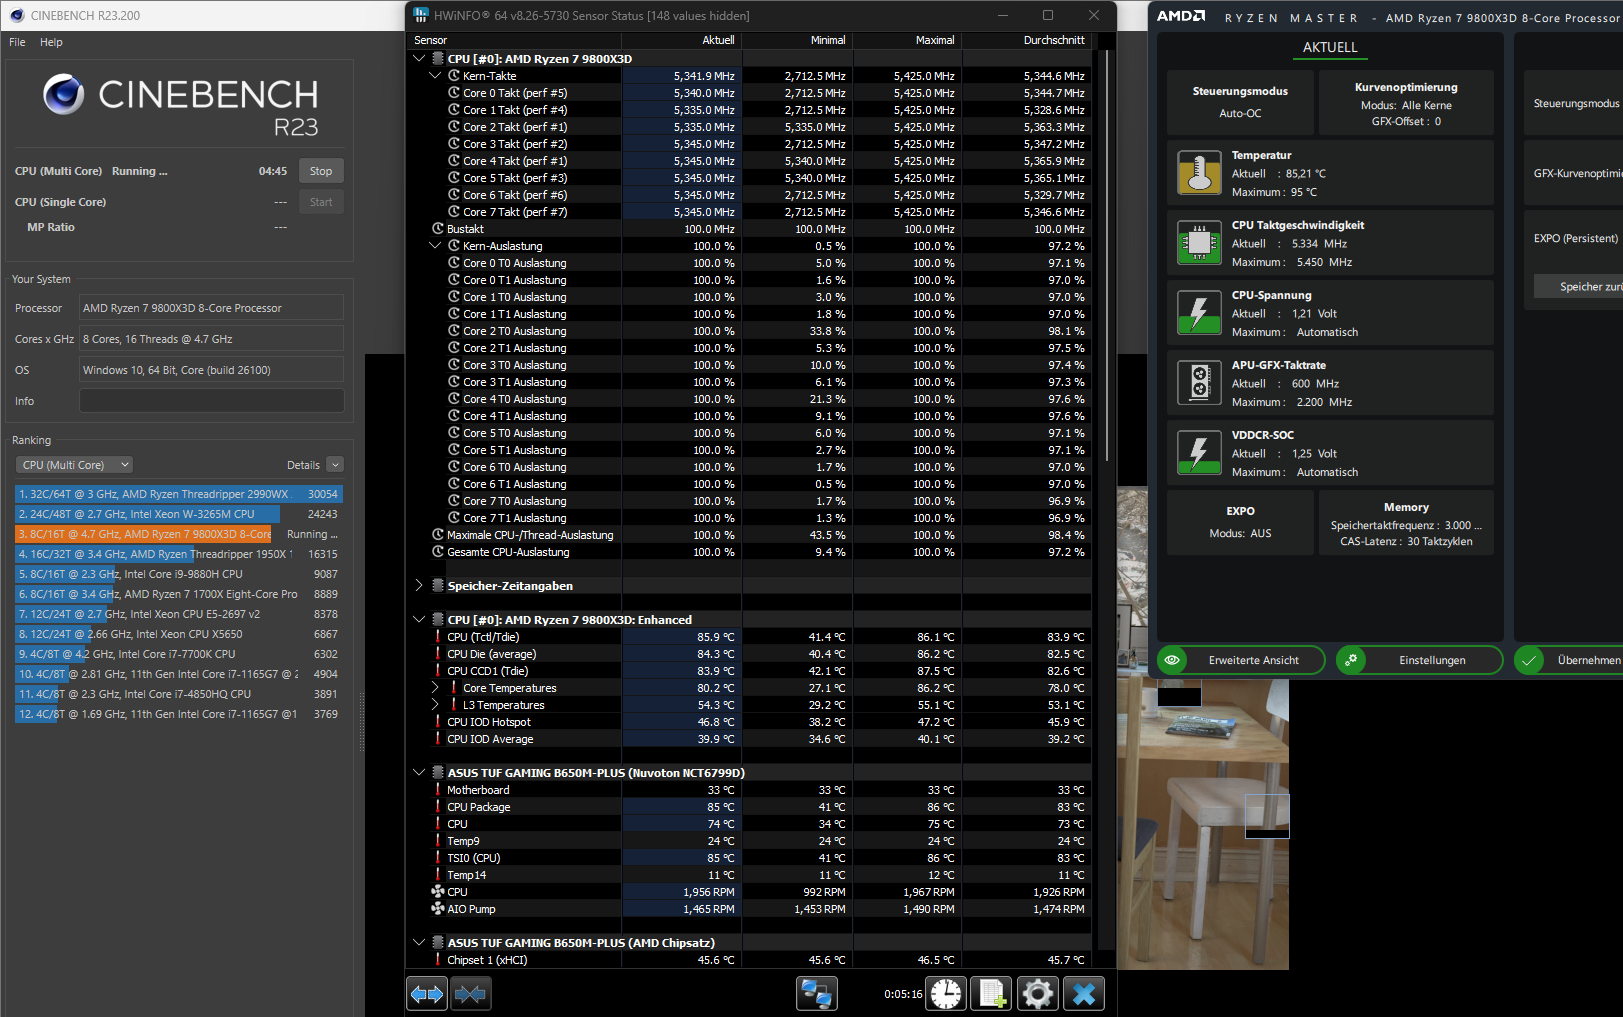Click the chip icon beside Speicher-Zeitangaben

(438, 586)
